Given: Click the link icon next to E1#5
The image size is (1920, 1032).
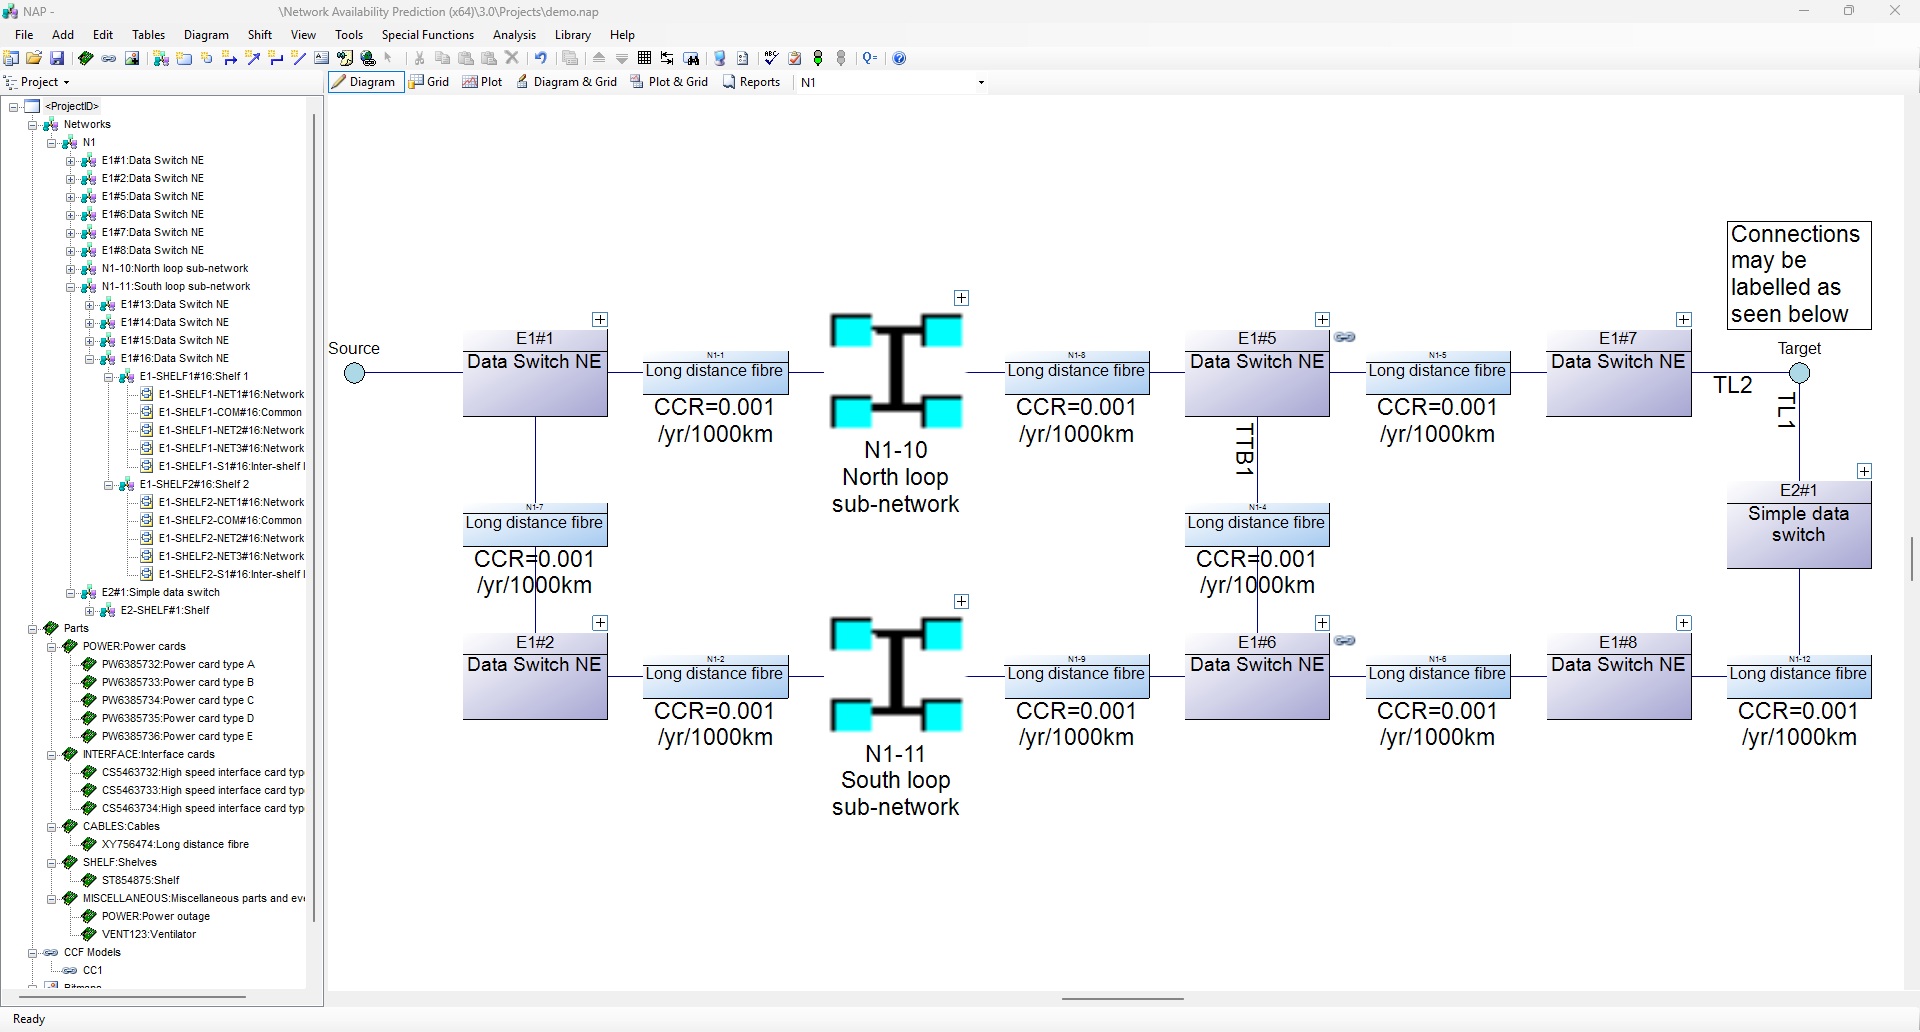Looking at the screenshot, I should [x=1345, y=338].
